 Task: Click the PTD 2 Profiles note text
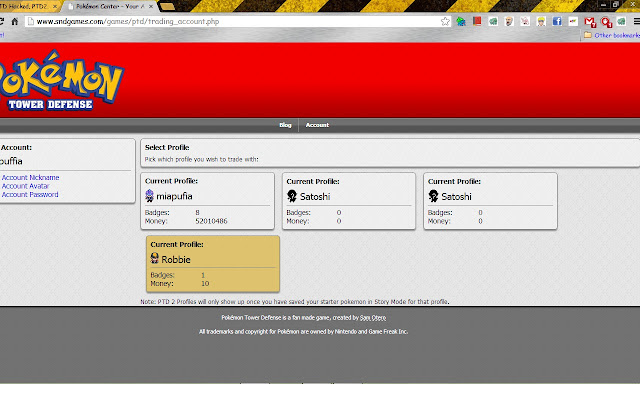[295, 302]
